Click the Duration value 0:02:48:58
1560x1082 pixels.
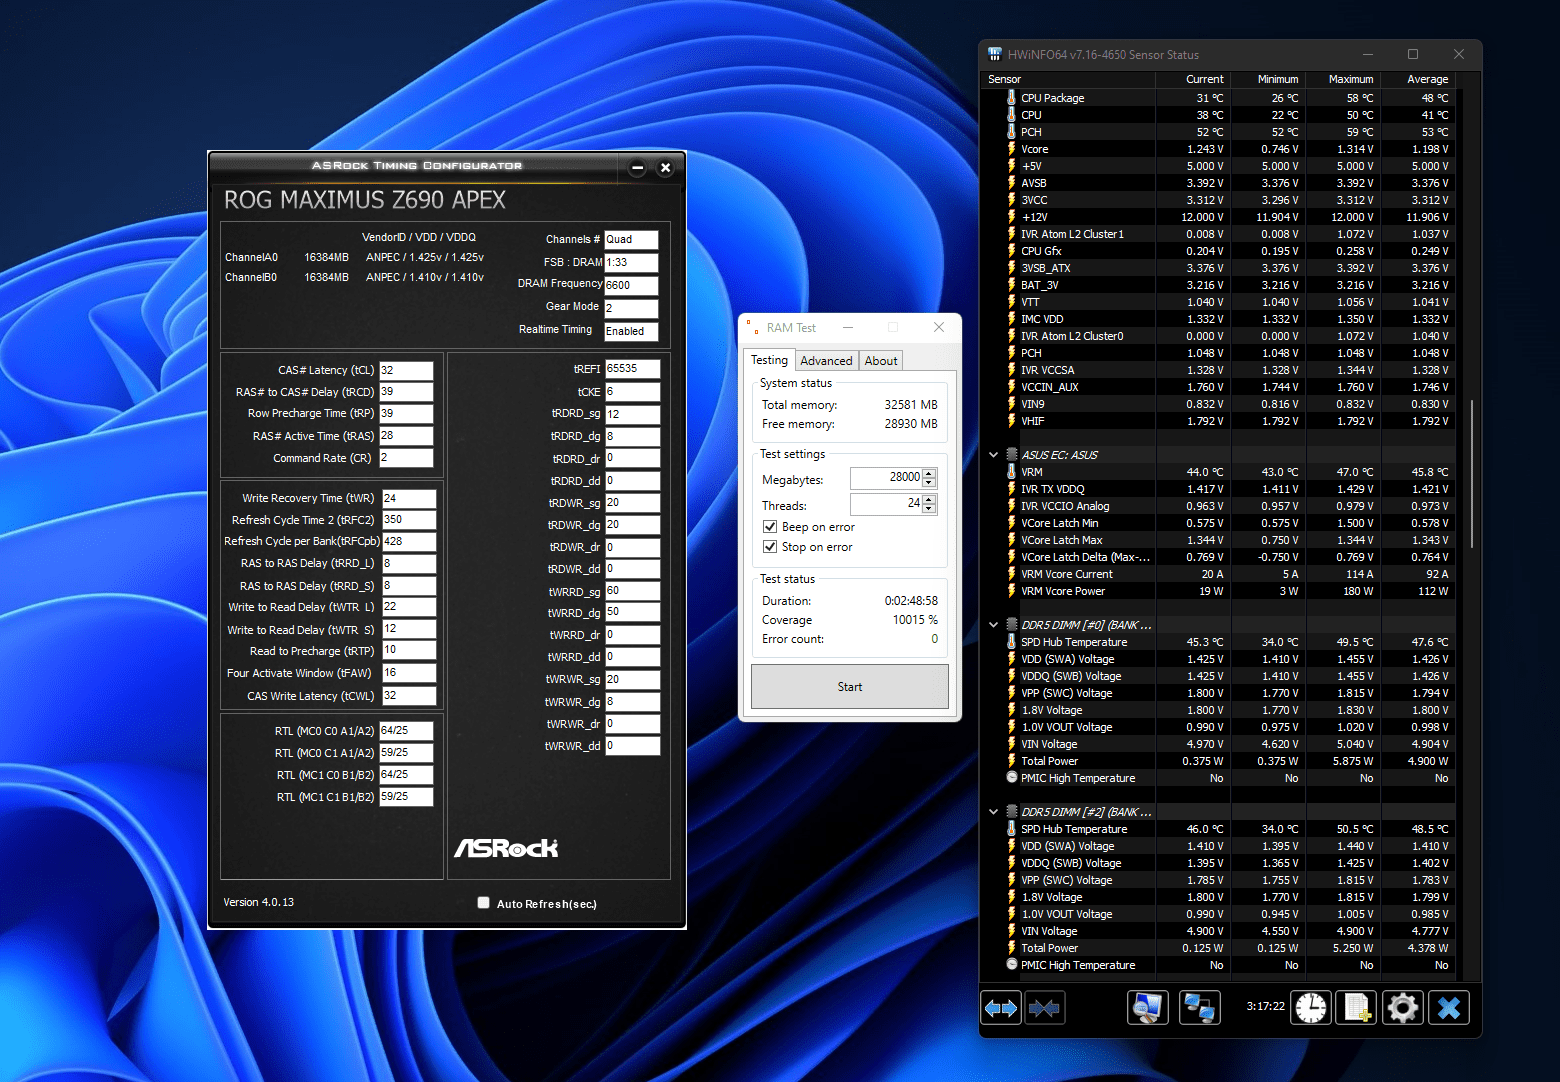[911, 601]
